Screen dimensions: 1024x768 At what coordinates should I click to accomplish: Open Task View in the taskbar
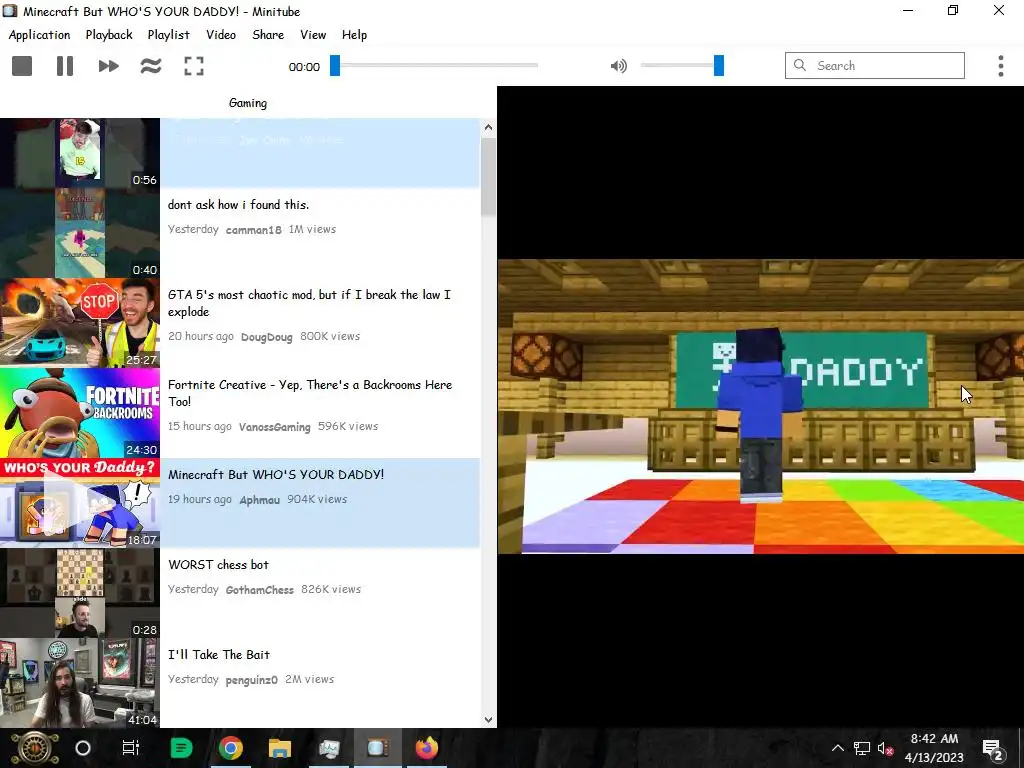[131, 748]
